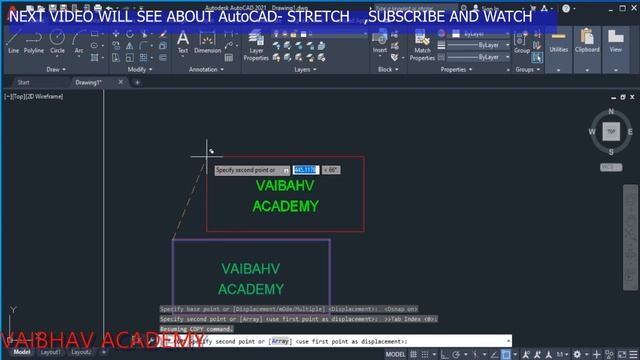Image resolution: width=640 pixels, height=360 pixels.
Task: Select the Arc tool
Action: pos(78,42)
